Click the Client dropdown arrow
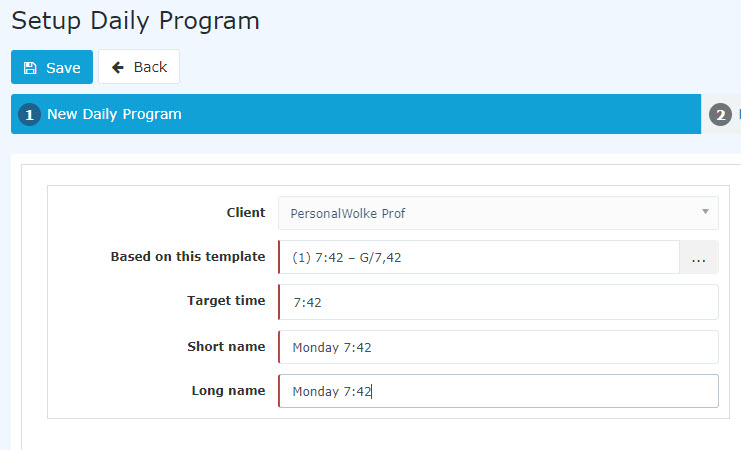741x450 pixels. coord(705,212)
